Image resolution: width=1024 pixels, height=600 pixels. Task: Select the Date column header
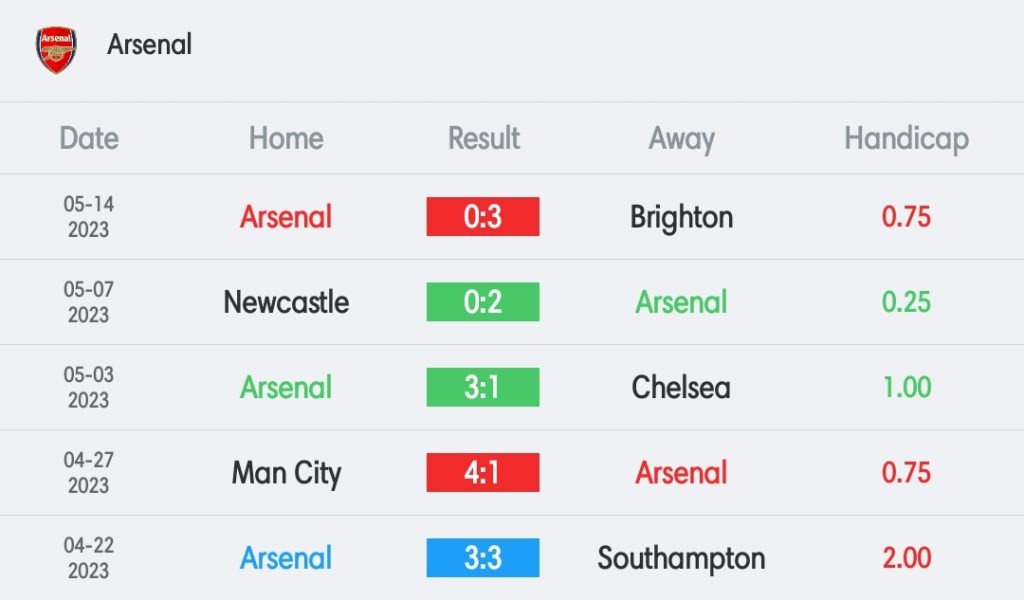[x=89, y=138]
